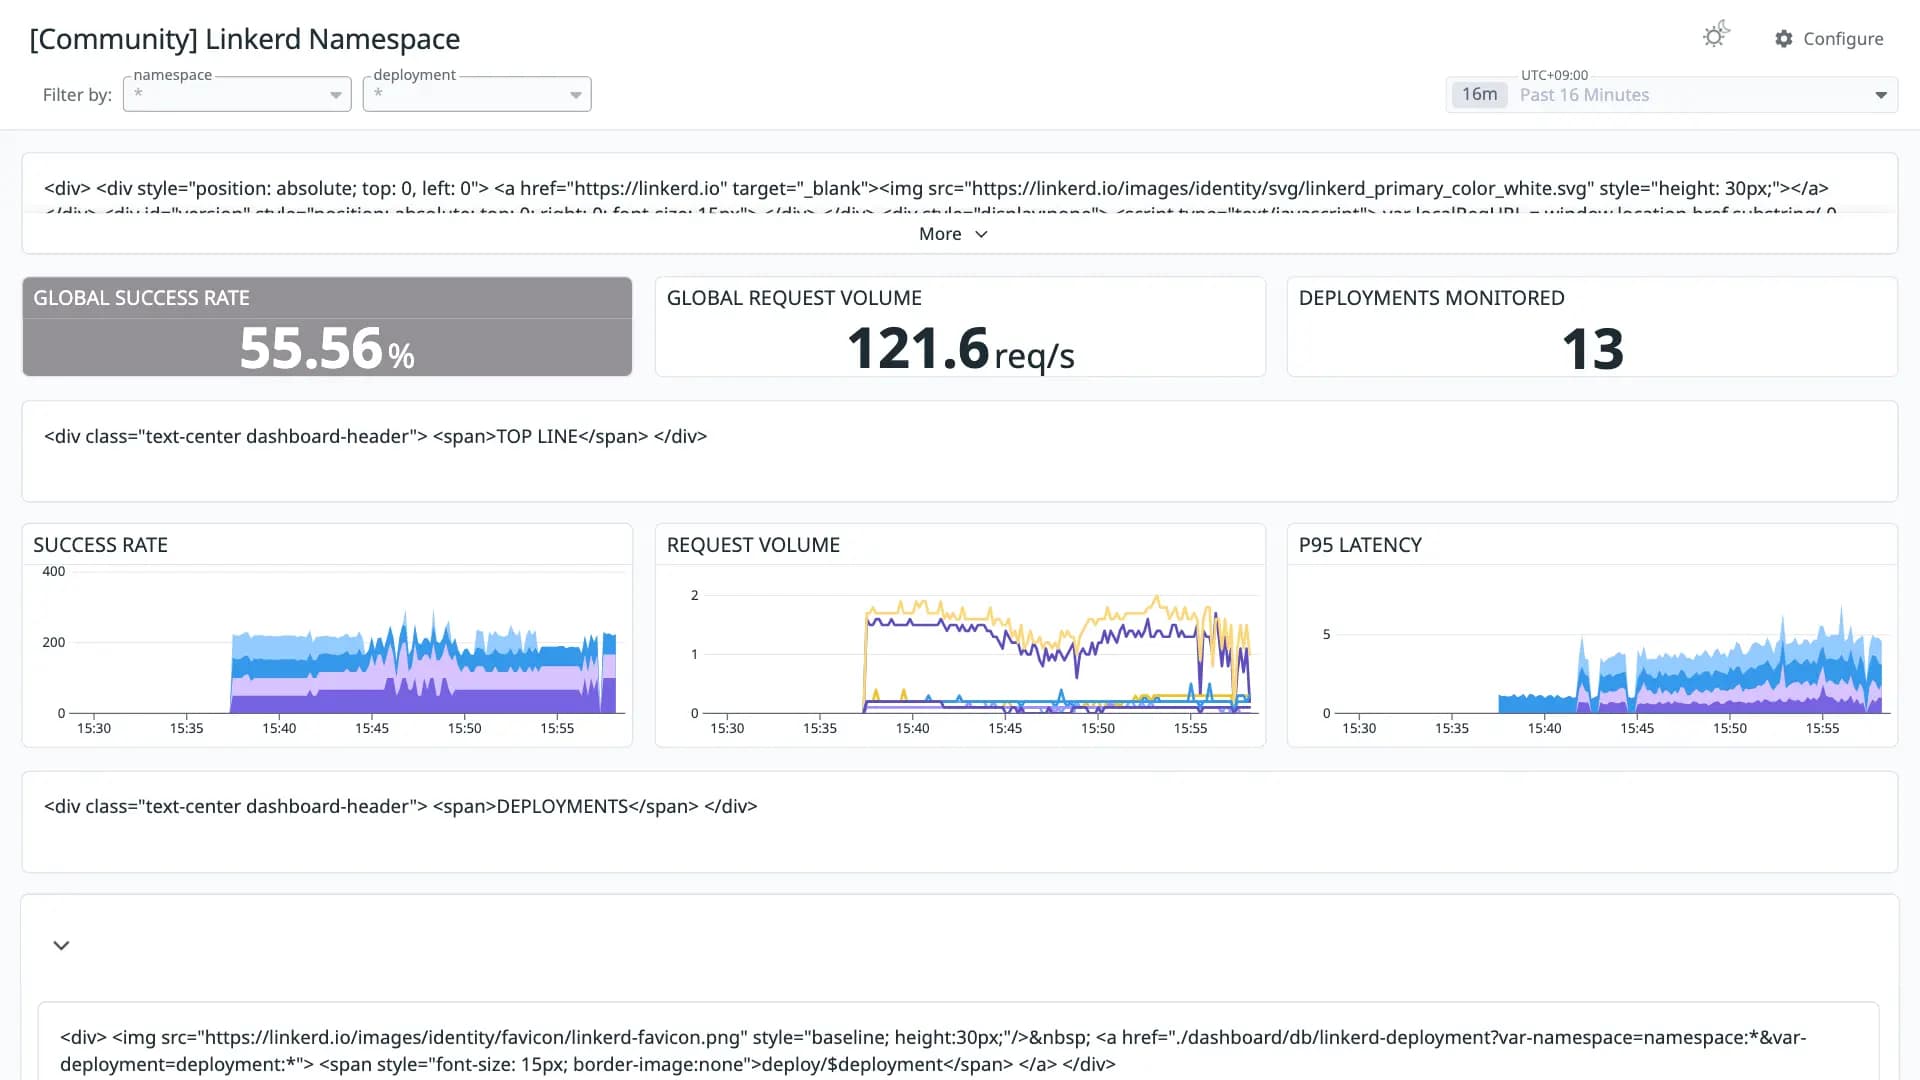The height and width of the screenshot is (1080, 1920).
Task: Select the P95 Latency graph title
Action: [1360, 545]
